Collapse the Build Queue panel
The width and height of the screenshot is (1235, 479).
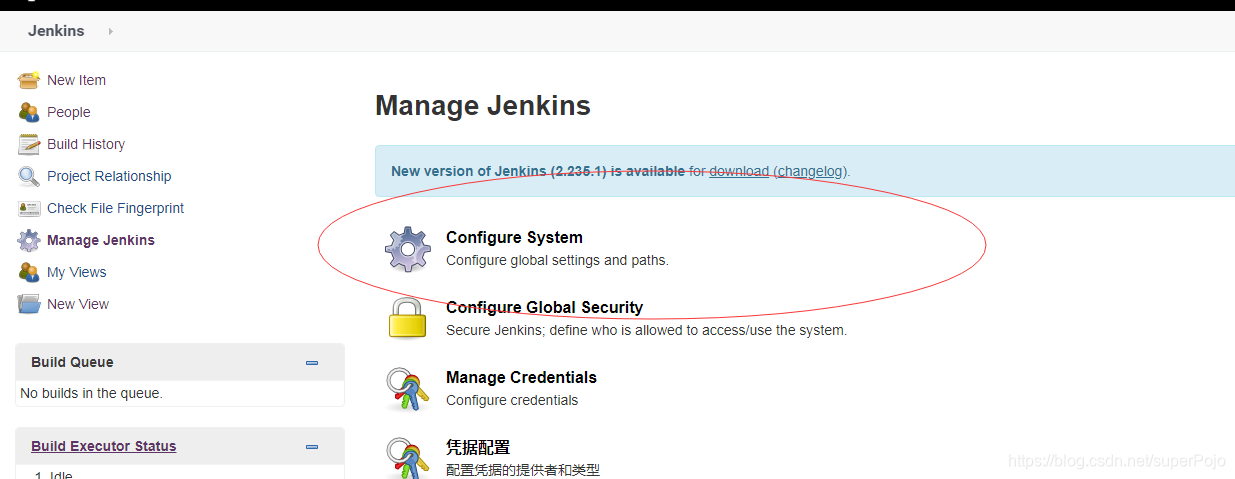pos(312,363)
